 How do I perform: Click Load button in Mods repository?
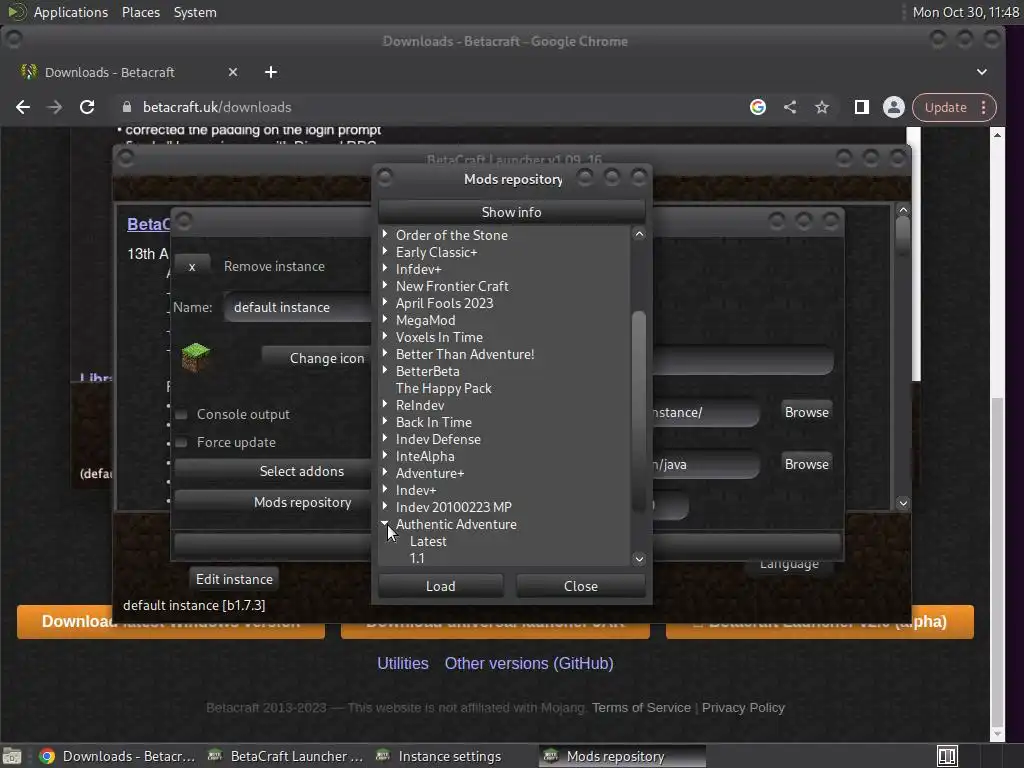coord(441,586)
